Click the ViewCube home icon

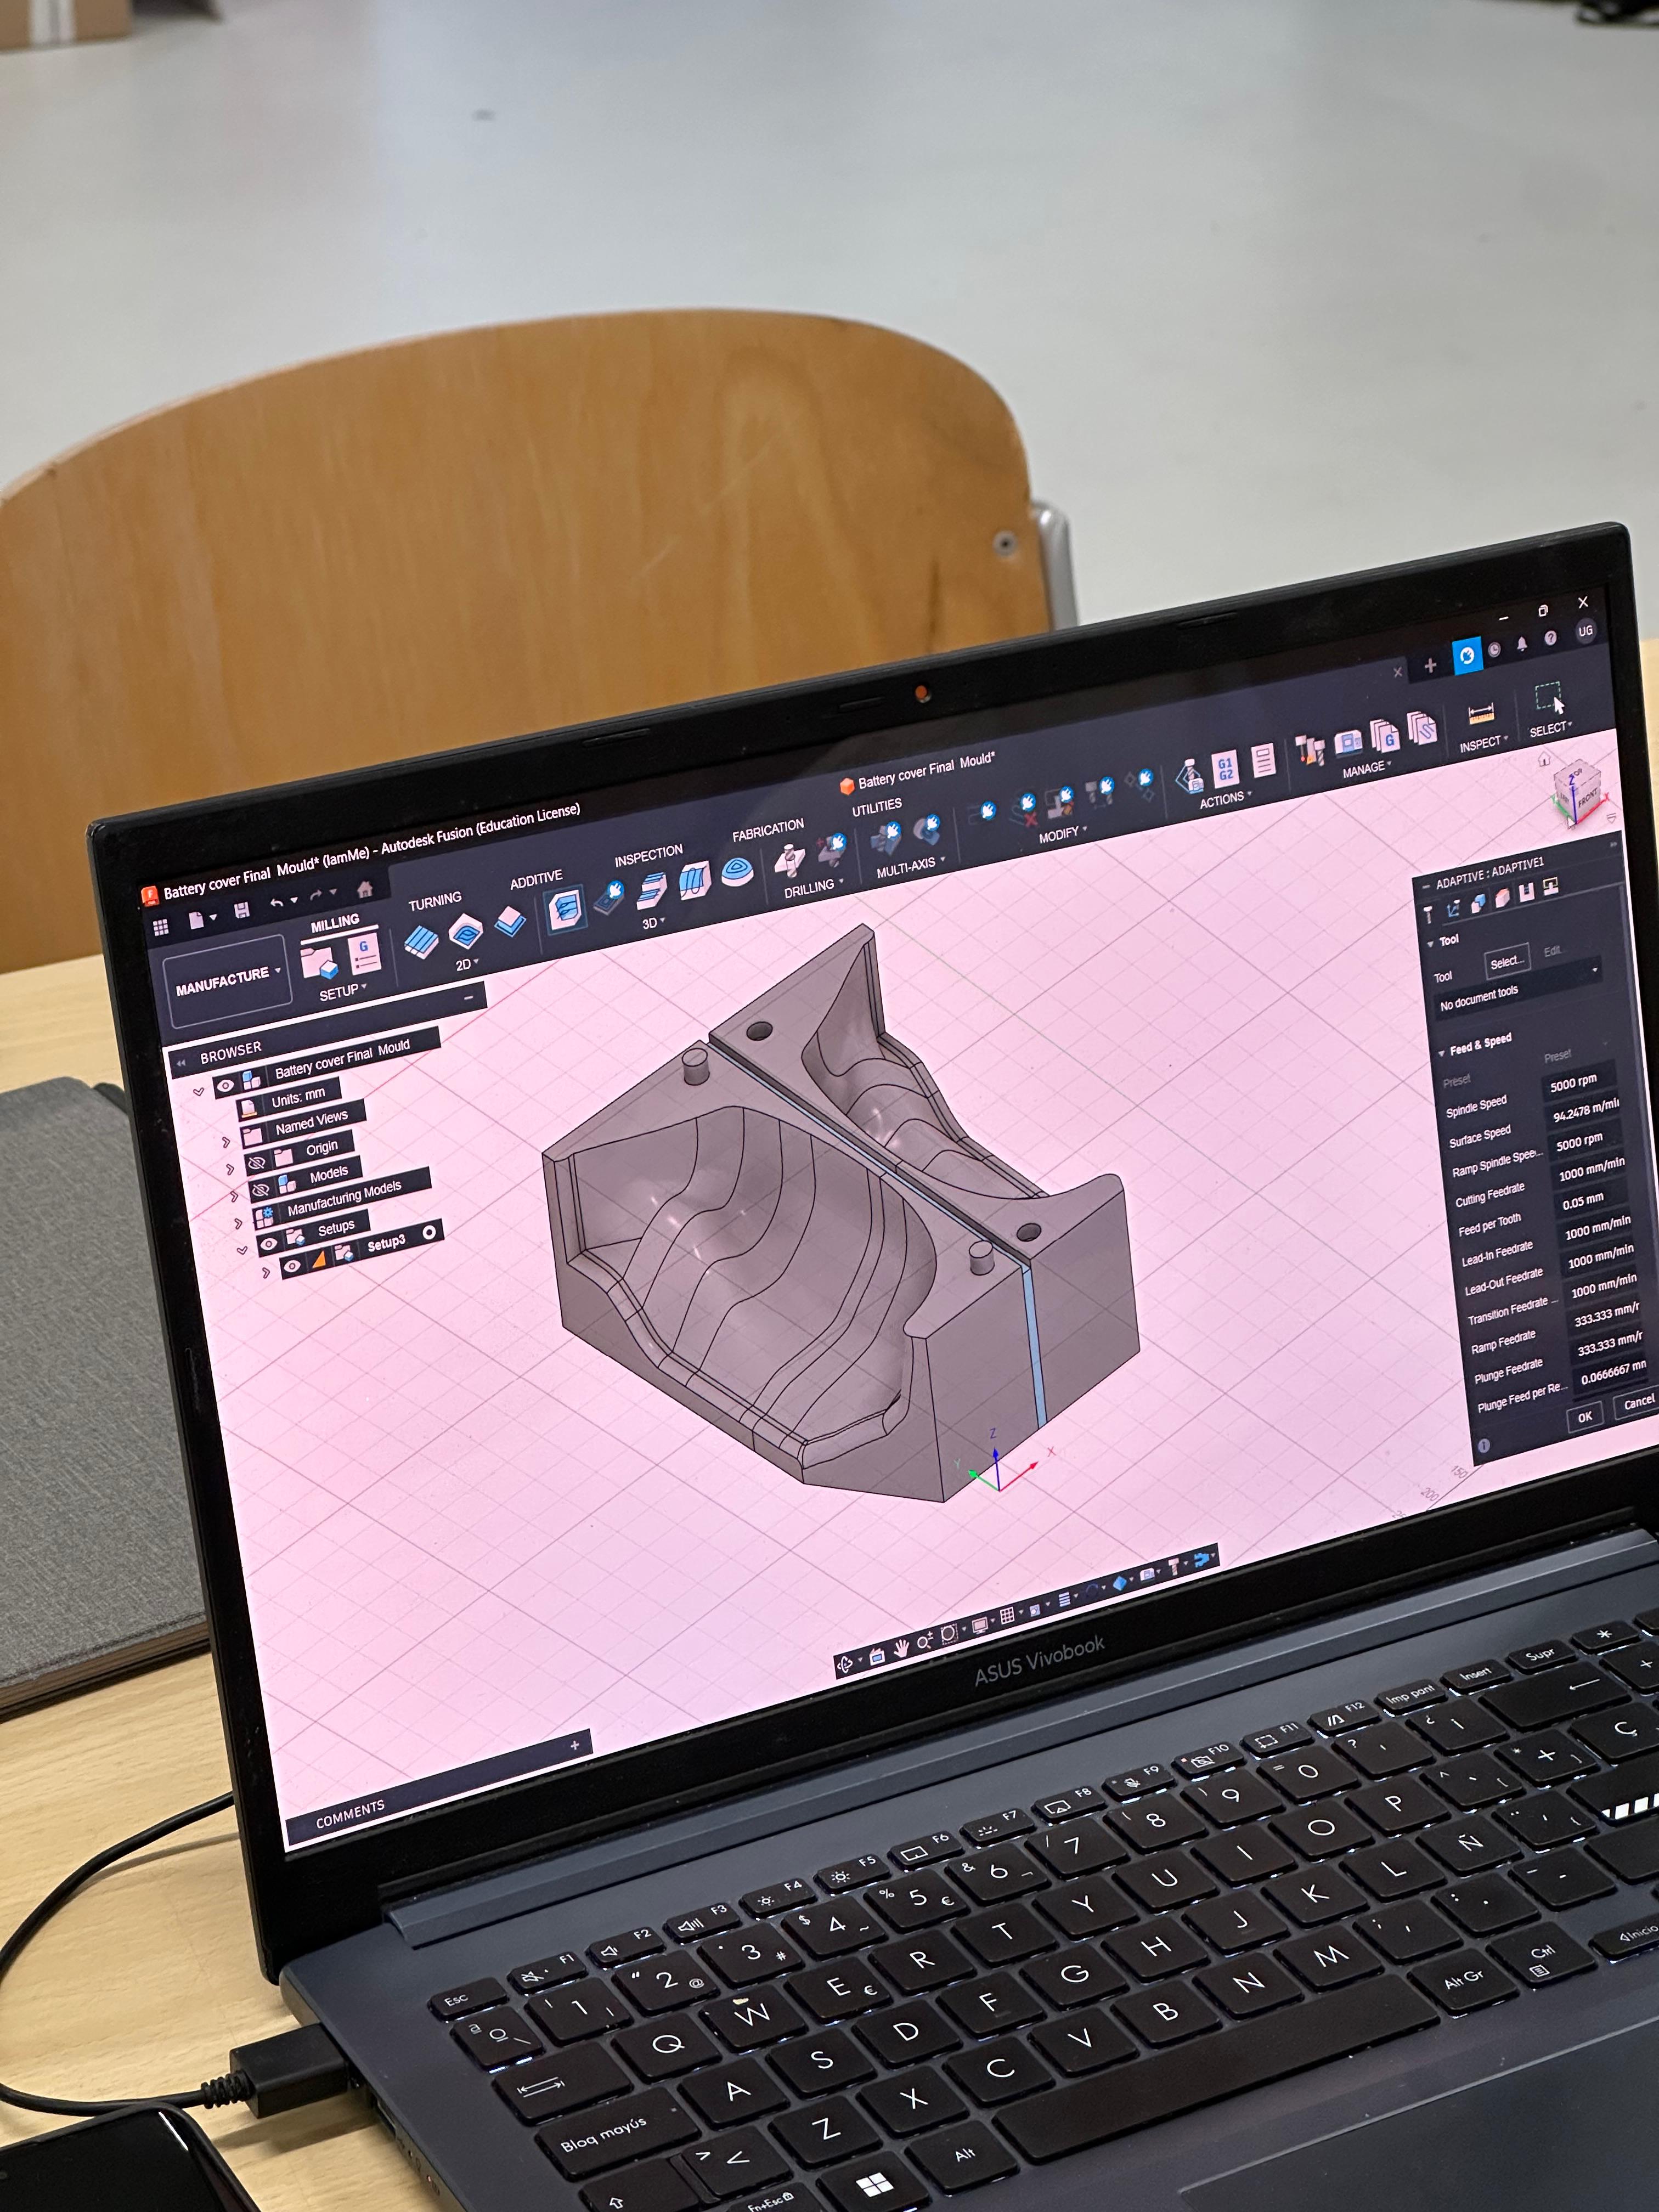[1544, 760]
